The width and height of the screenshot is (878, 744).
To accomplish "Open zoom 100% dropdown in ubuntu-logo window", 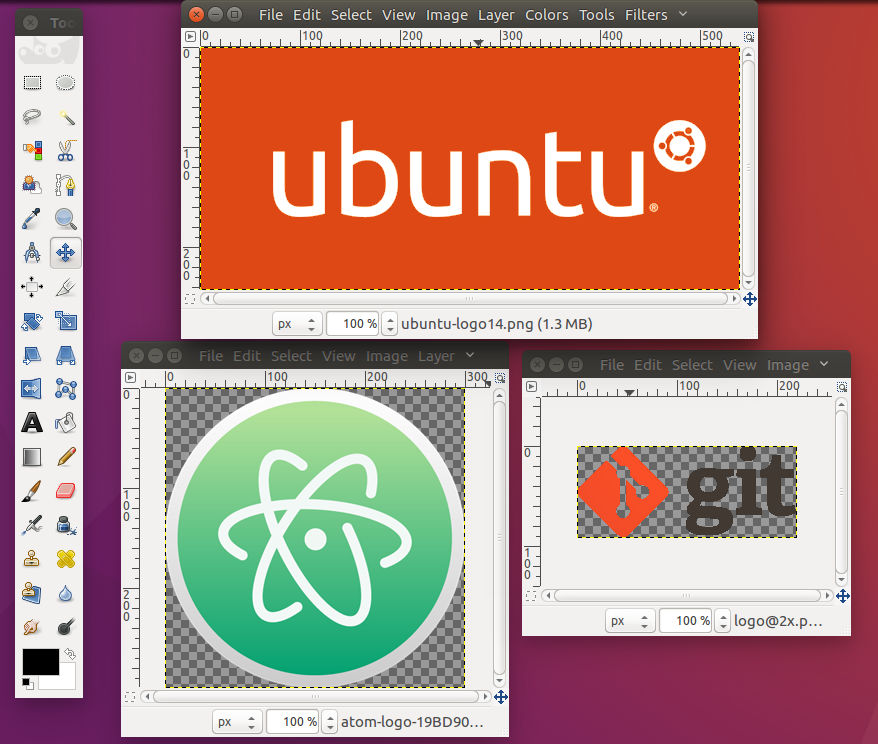I will tap(390, 324).
